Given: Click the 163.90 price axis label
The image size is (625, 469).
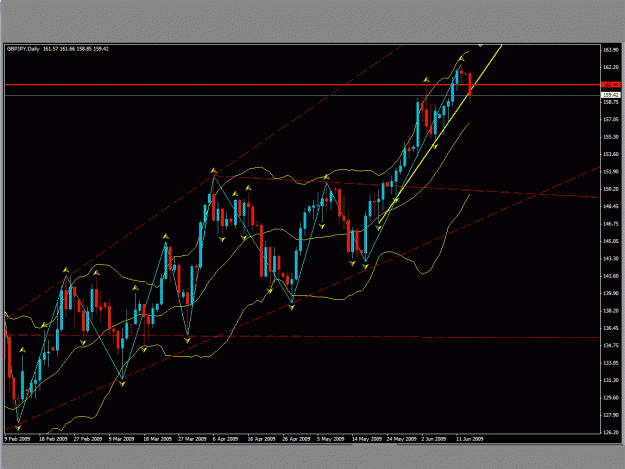Looking at the screenshot, I should [x=611, y=50].
